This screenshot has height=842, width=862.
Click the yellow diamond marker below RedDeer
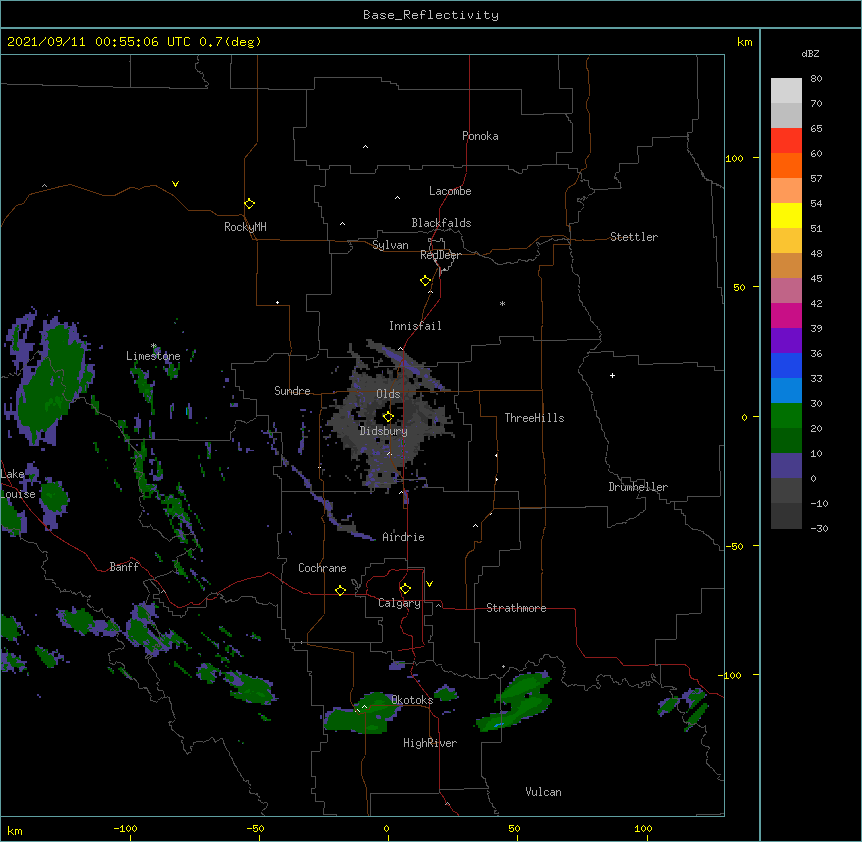click(426, 281)
